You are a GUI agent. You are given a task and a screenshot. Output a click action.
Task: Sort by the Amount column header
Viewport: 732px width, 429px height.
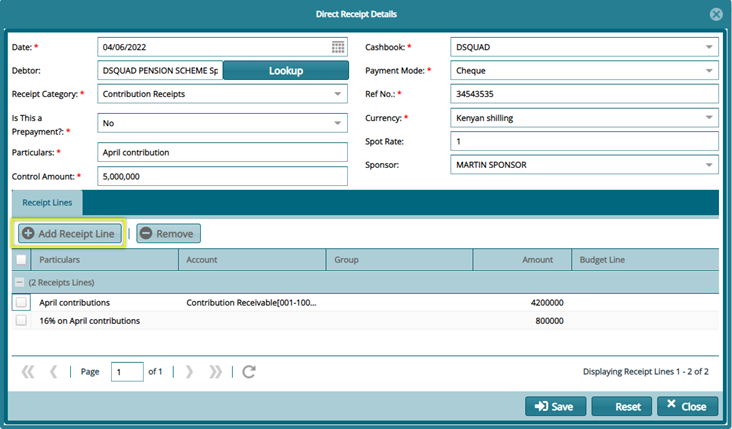[522, 260]
